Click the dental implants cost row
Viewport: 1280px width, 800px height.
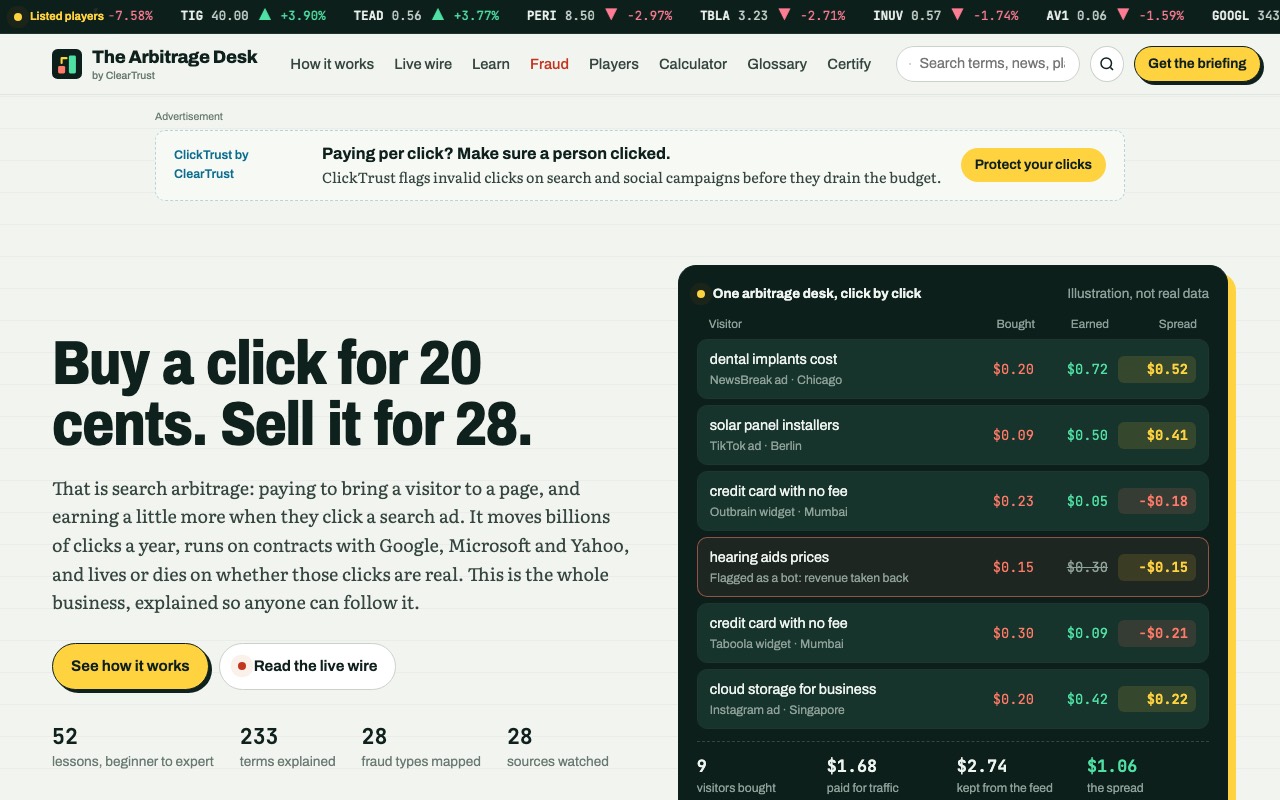click(953, 369)
